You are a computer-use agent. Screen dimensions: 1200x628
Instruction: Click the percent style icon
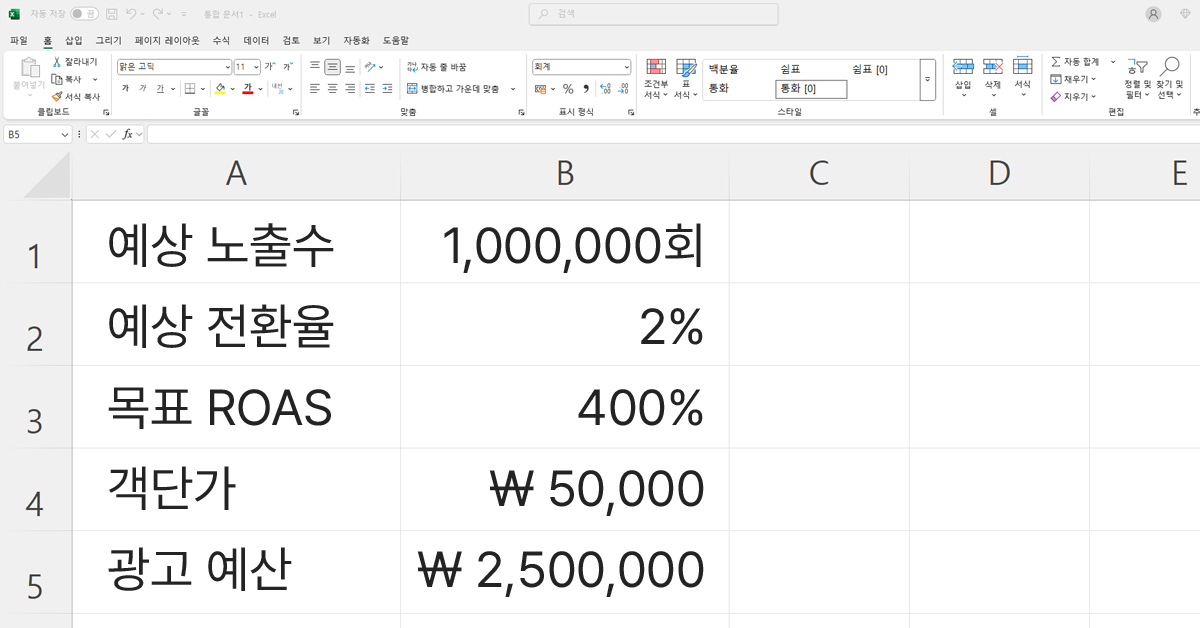click(568, 89)
